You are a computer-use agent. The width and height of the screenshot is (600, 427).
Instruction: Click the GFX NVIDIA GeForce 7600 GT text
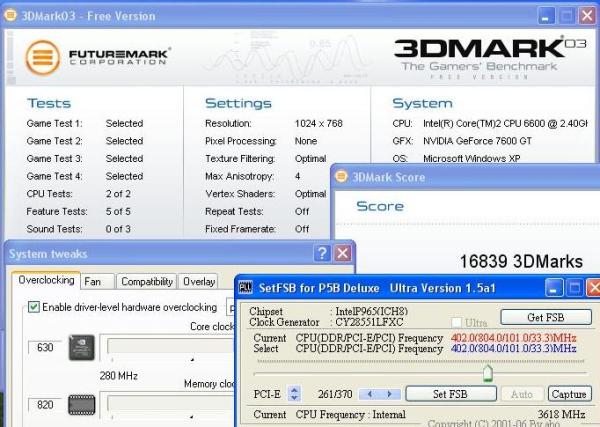tap(462, 141)
